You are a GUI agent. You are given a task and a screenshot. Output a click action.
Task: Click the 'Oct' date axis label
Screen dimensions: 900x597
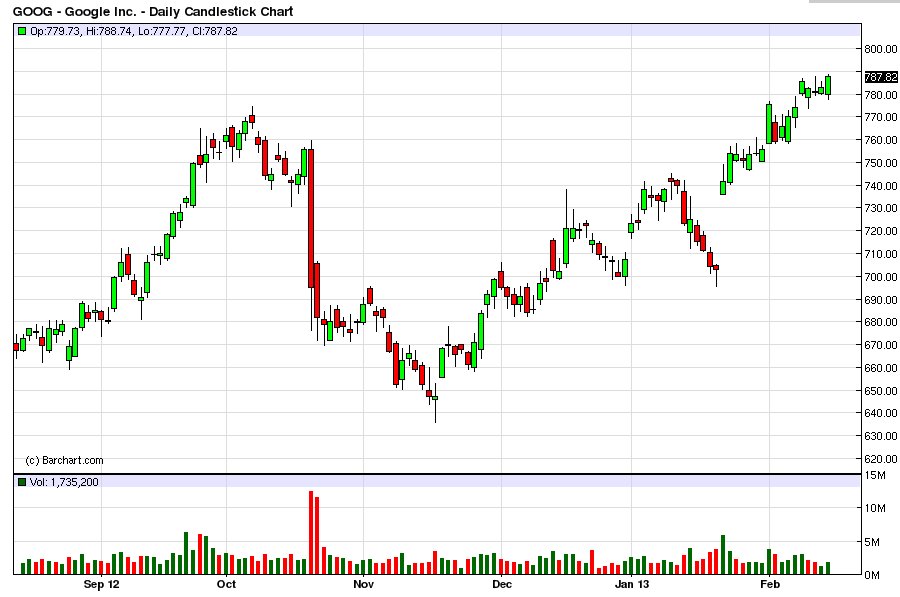pyautogui.click(x=226, y=584)
